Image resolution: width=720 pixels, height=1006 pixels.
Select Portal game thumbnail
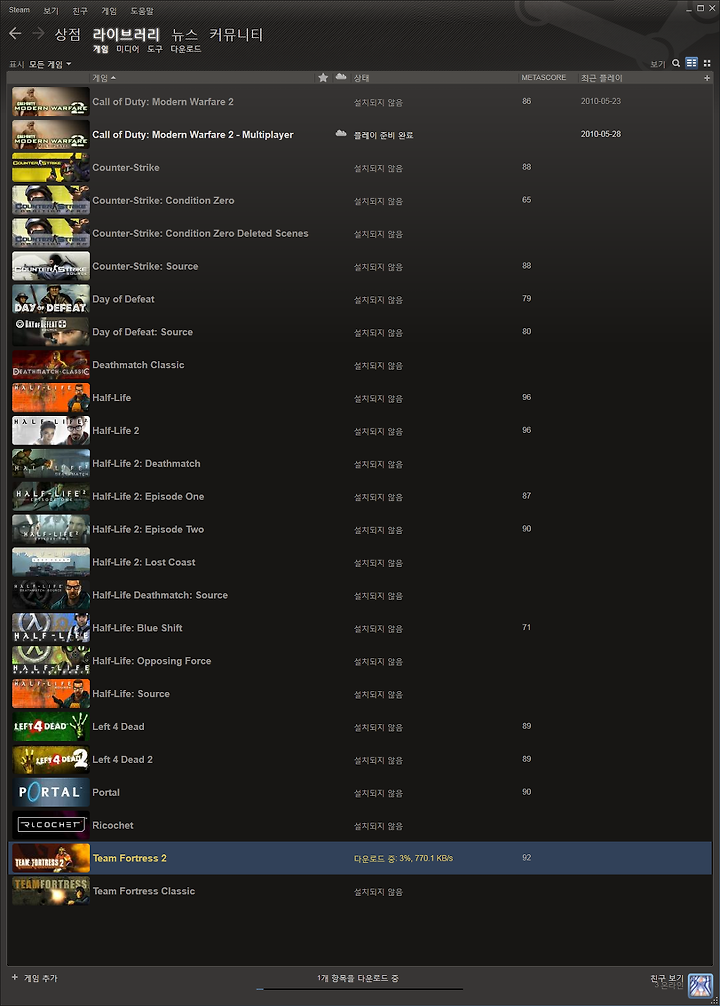(x=51, y=792)
